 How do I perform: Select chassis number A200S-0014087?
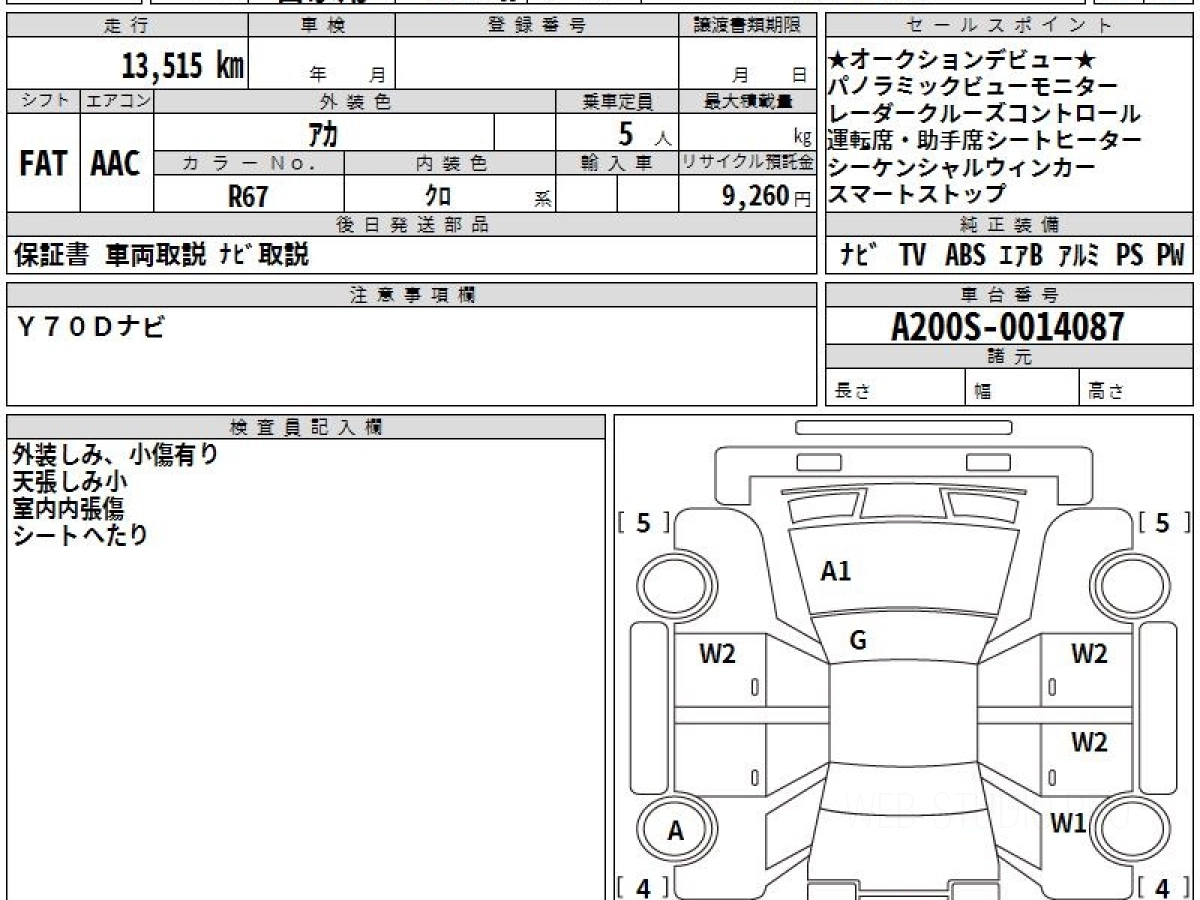(1008, 326)
